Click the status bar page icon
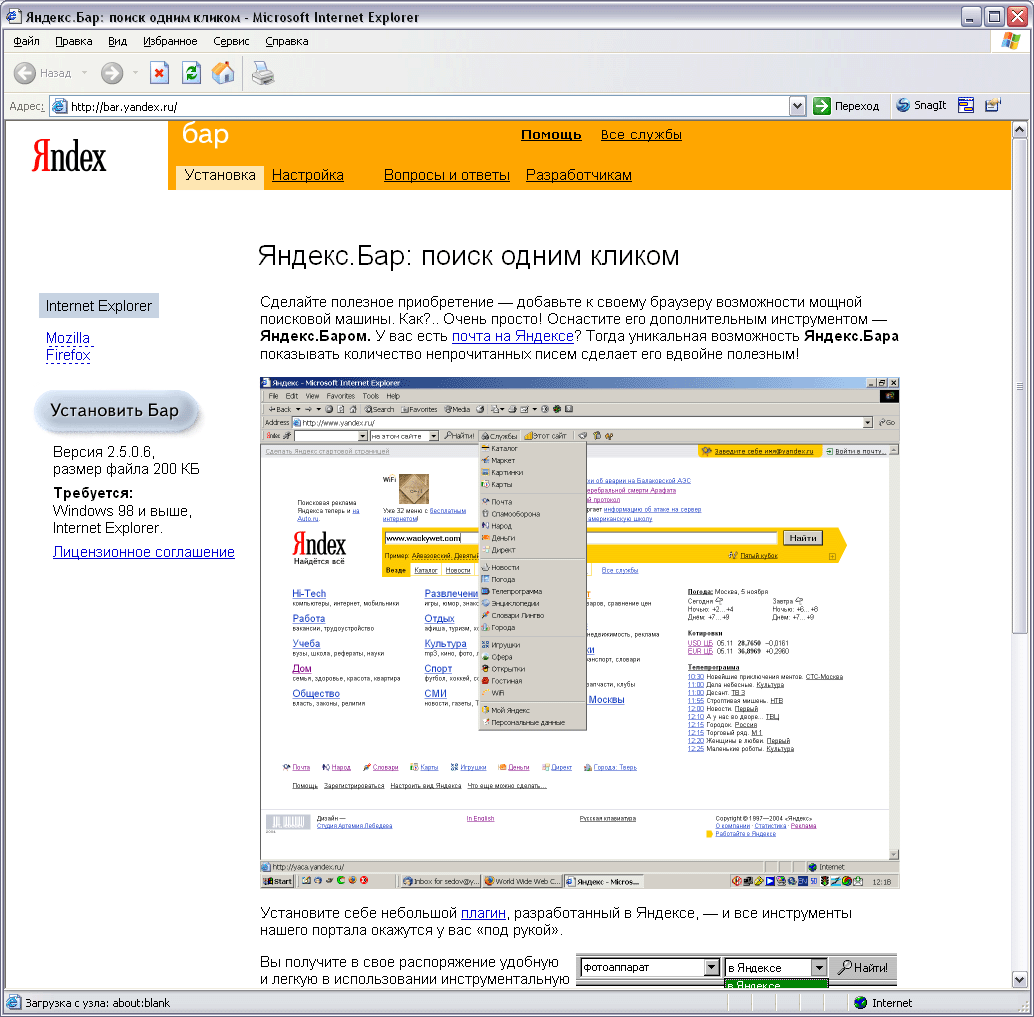 point(13,1002)
